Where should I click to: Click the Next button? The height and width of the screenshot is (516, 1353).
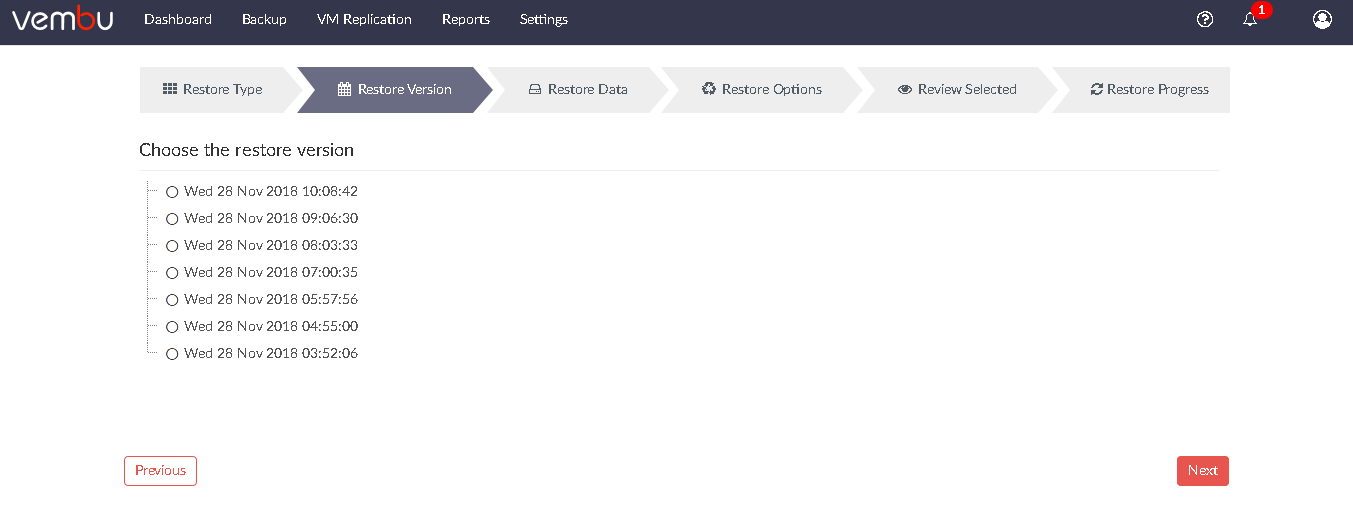tap(1203, 471)
